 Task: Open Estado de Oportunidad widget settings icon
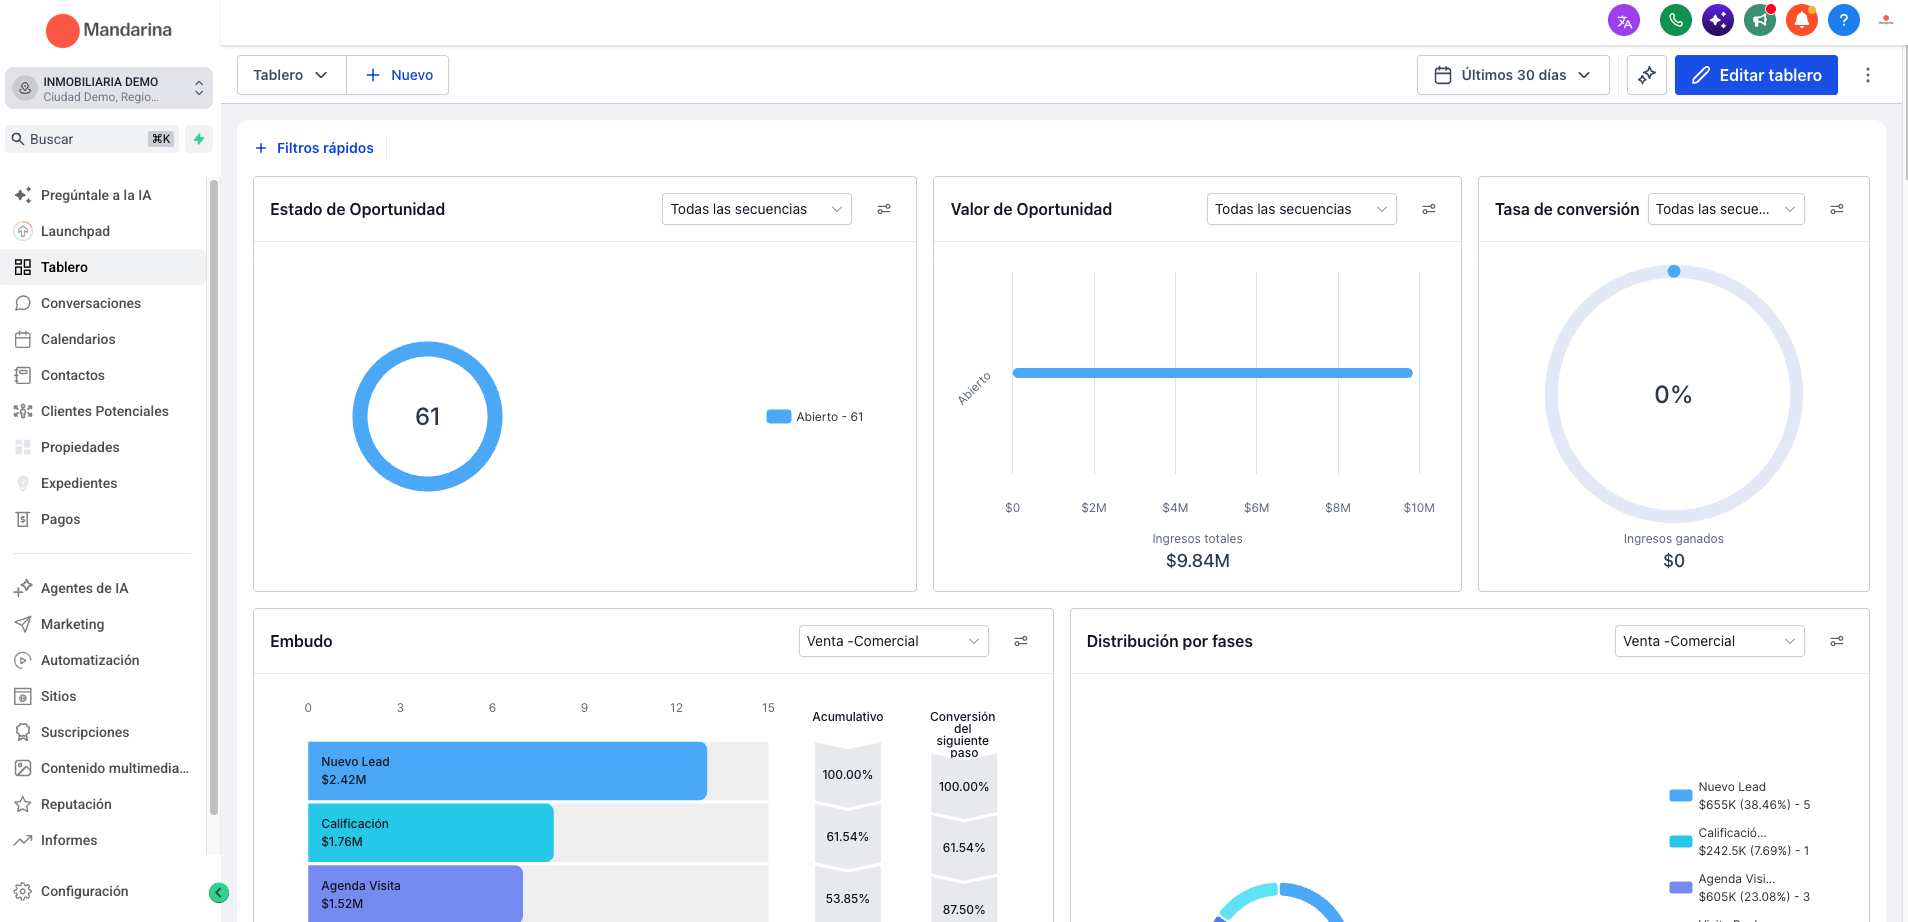click(x=884, y=209)
